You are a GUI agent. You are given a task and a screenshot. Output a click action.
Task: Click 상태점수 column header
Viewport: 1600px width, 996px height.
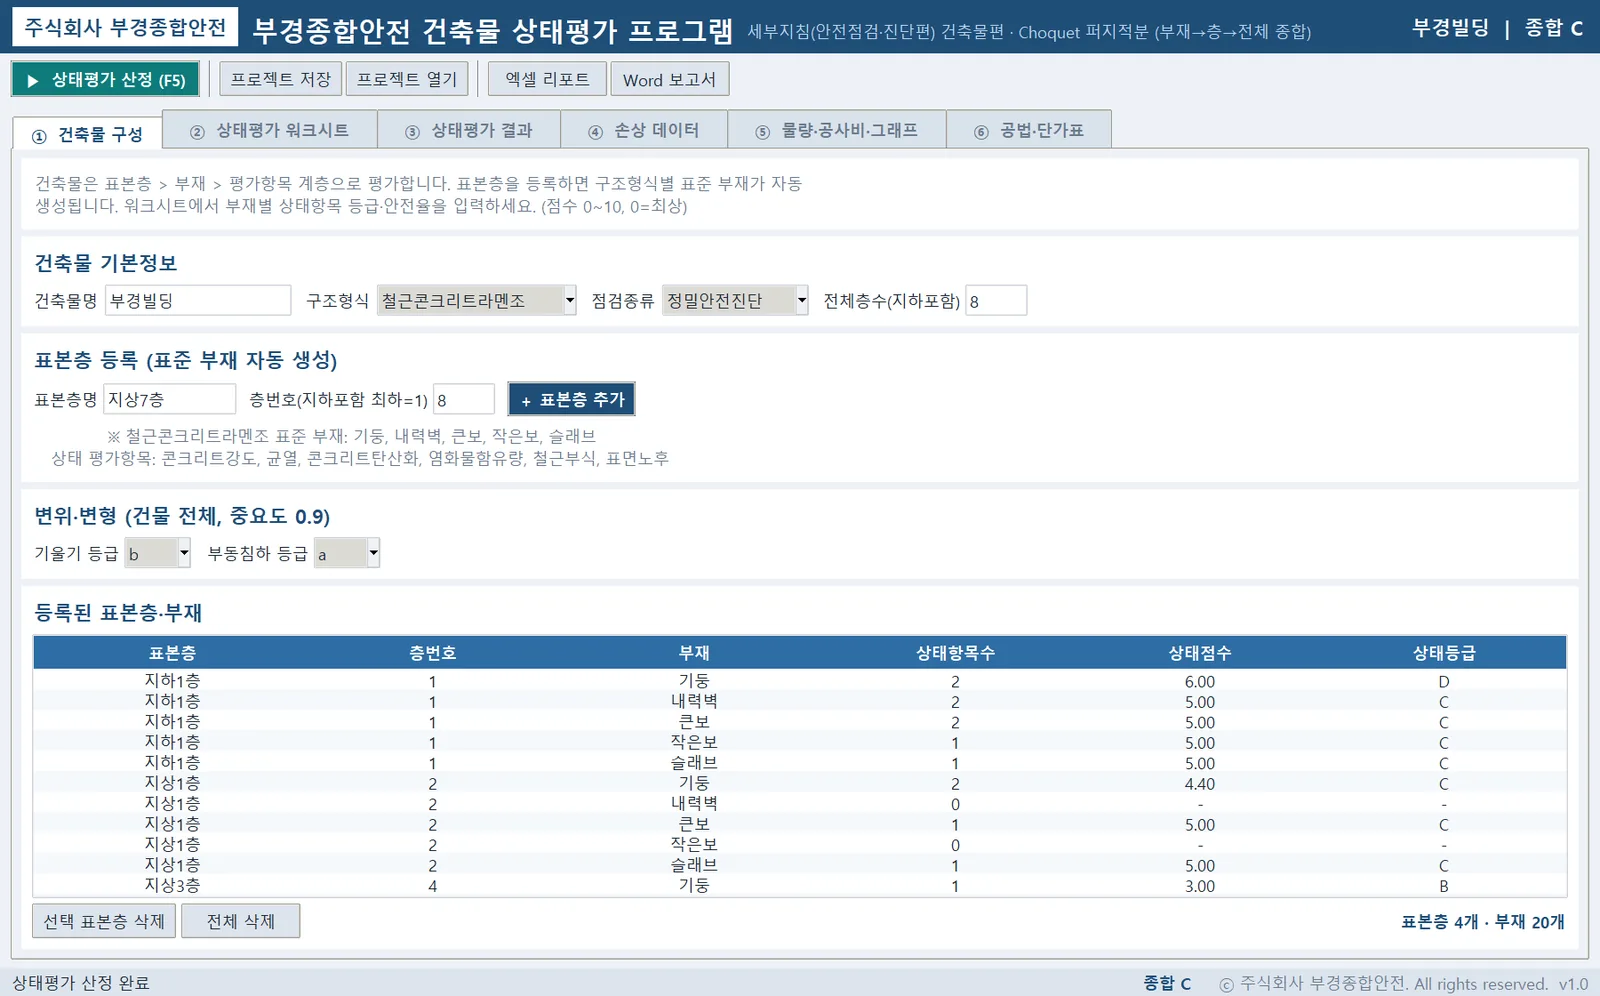[1200, 652]
